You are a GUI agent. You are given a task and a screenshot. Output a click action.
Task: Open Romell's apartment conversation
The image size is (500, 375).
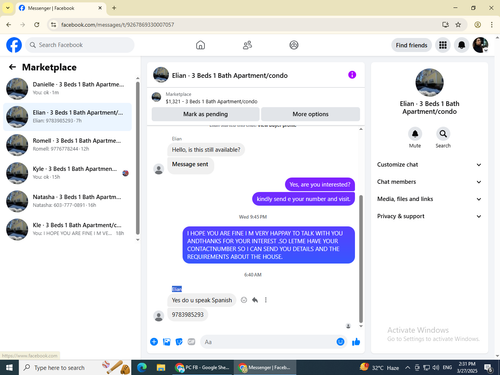tap(67, 145)
